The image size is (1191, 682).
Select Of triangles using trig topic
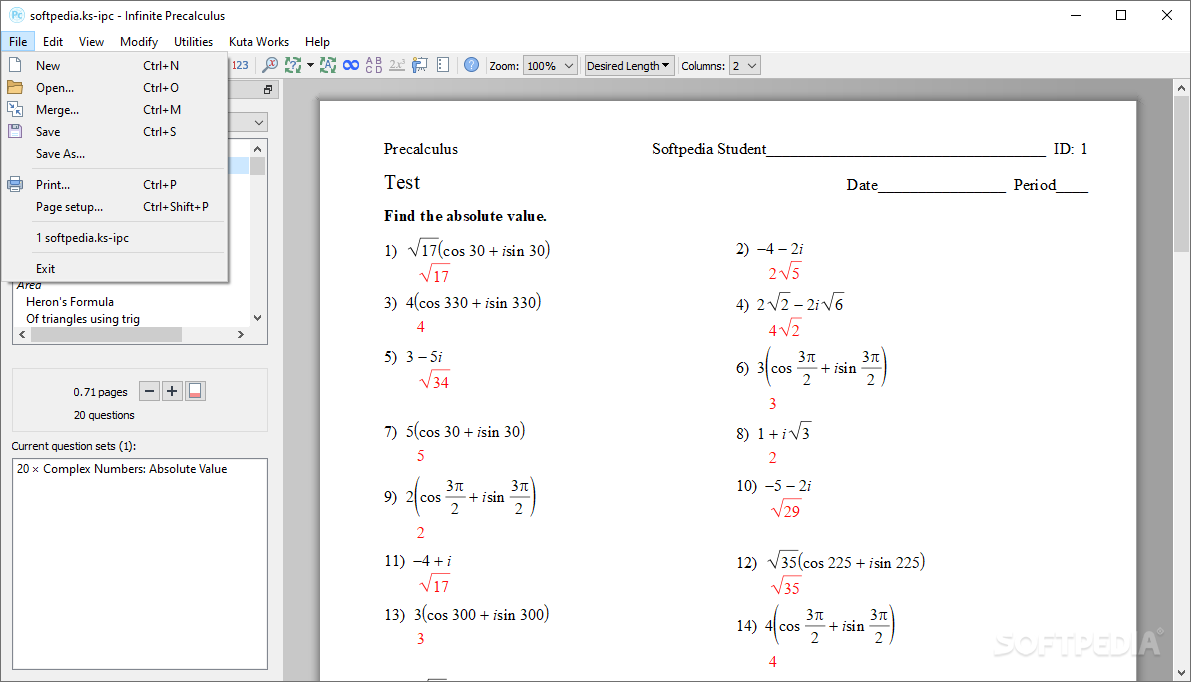click(83, 319)
